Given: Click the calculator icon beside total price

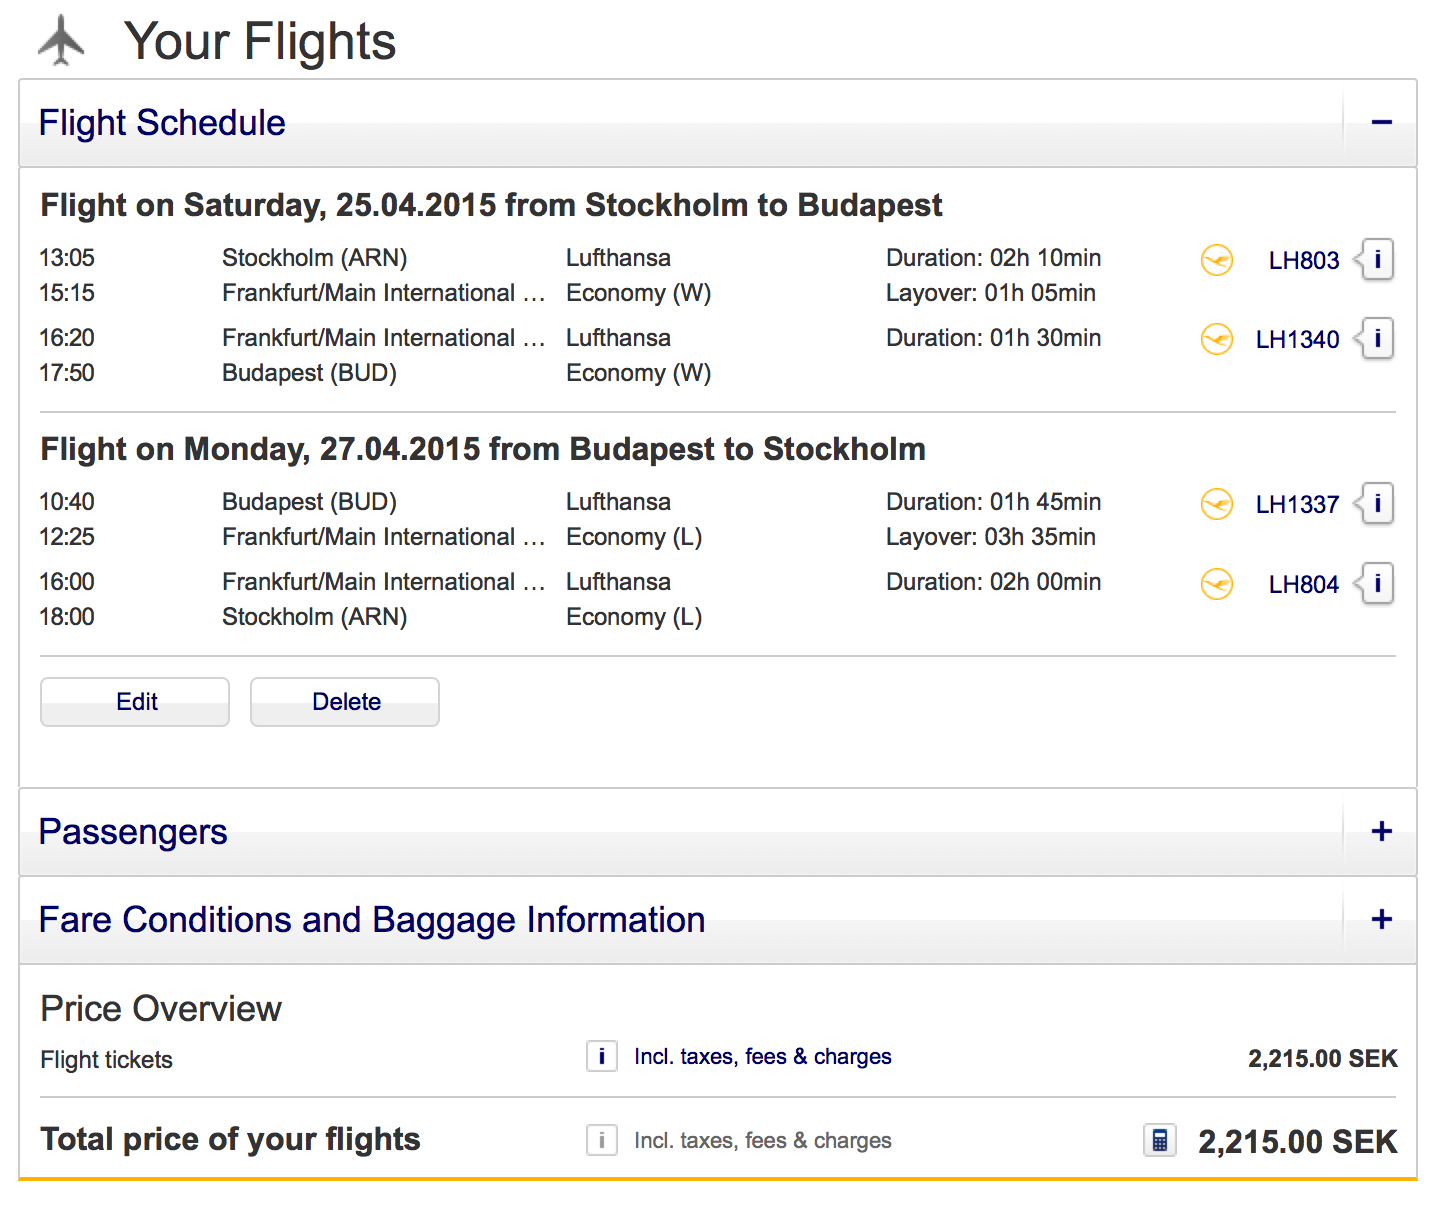Looking at the screenshot, I should click(x=1160, y=1140).
